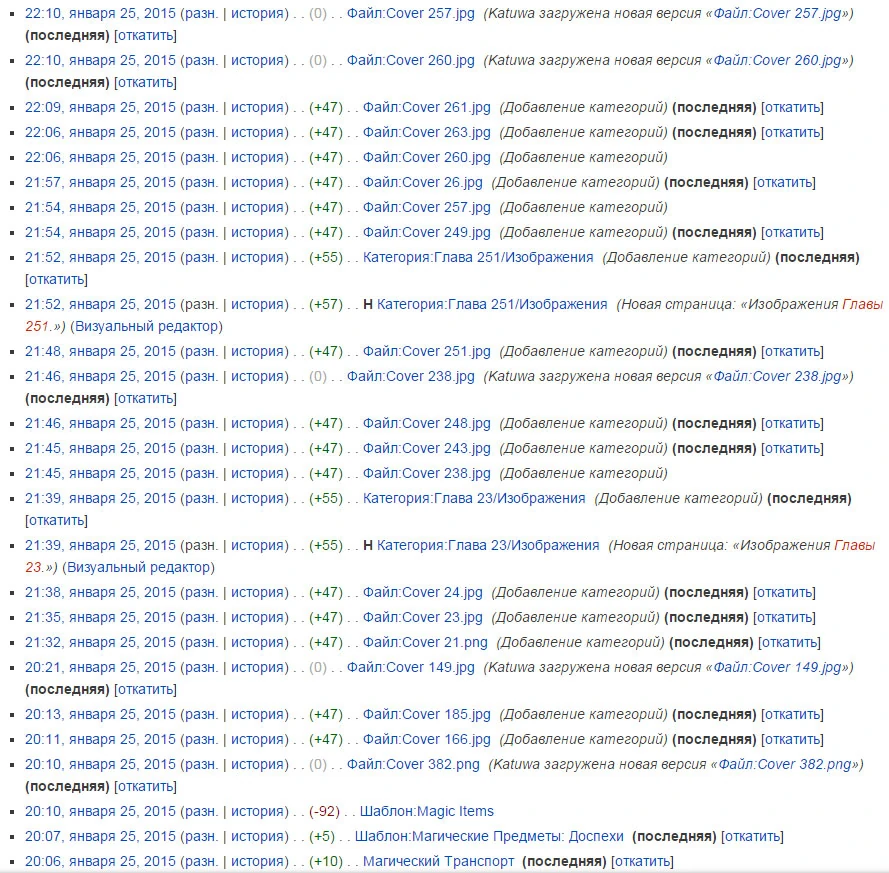Viewport: 889px width, 873px height.
Task: Open Файл:Cover 166.jpg file link
Action: [x=426, y=739]
